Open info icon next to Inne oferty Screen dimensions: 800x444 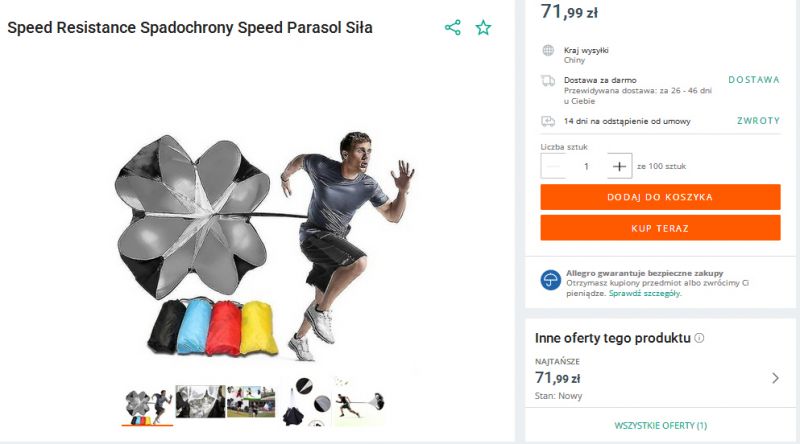point(699,338)
